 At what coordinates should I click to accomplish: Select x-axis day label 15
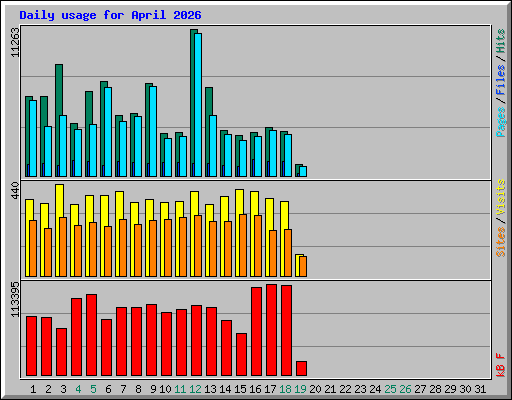(240, 389)
